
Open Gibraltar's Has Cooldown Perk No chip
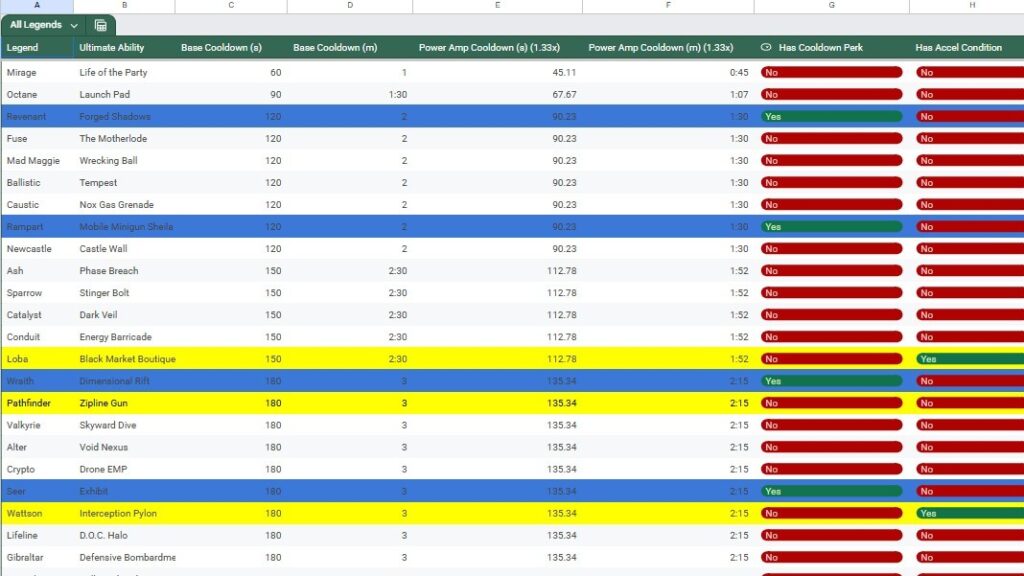point(831,557)
